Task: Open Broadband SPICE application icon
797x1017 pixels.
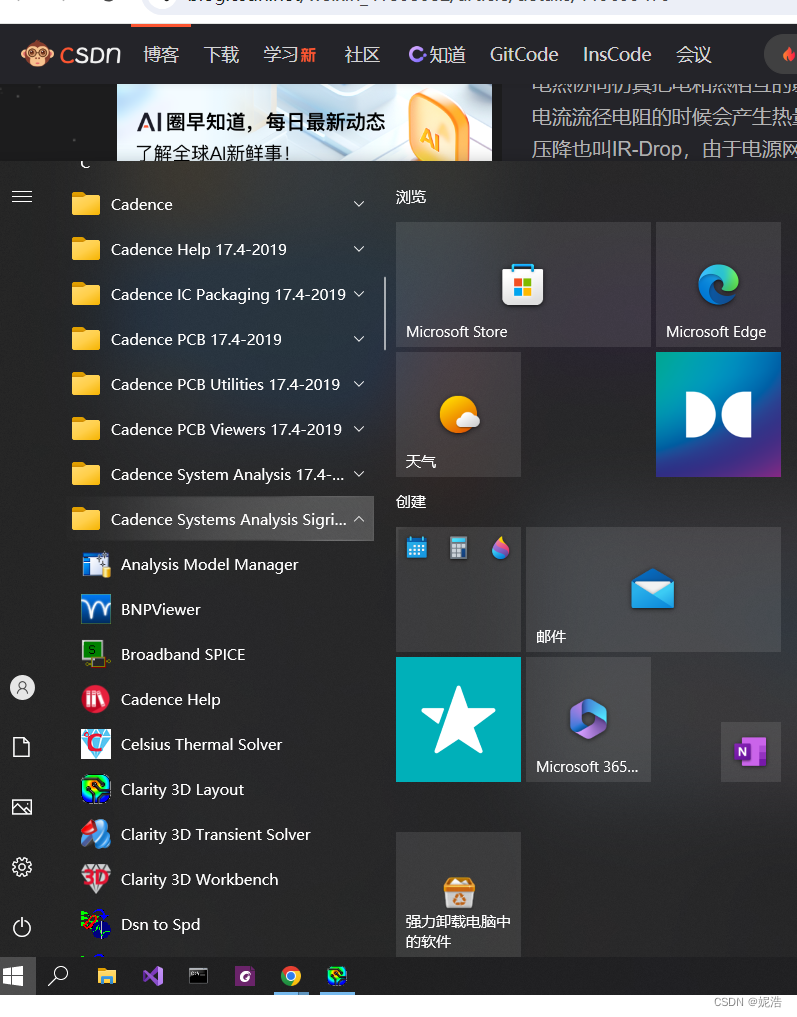Action: (x=96, y=654)
